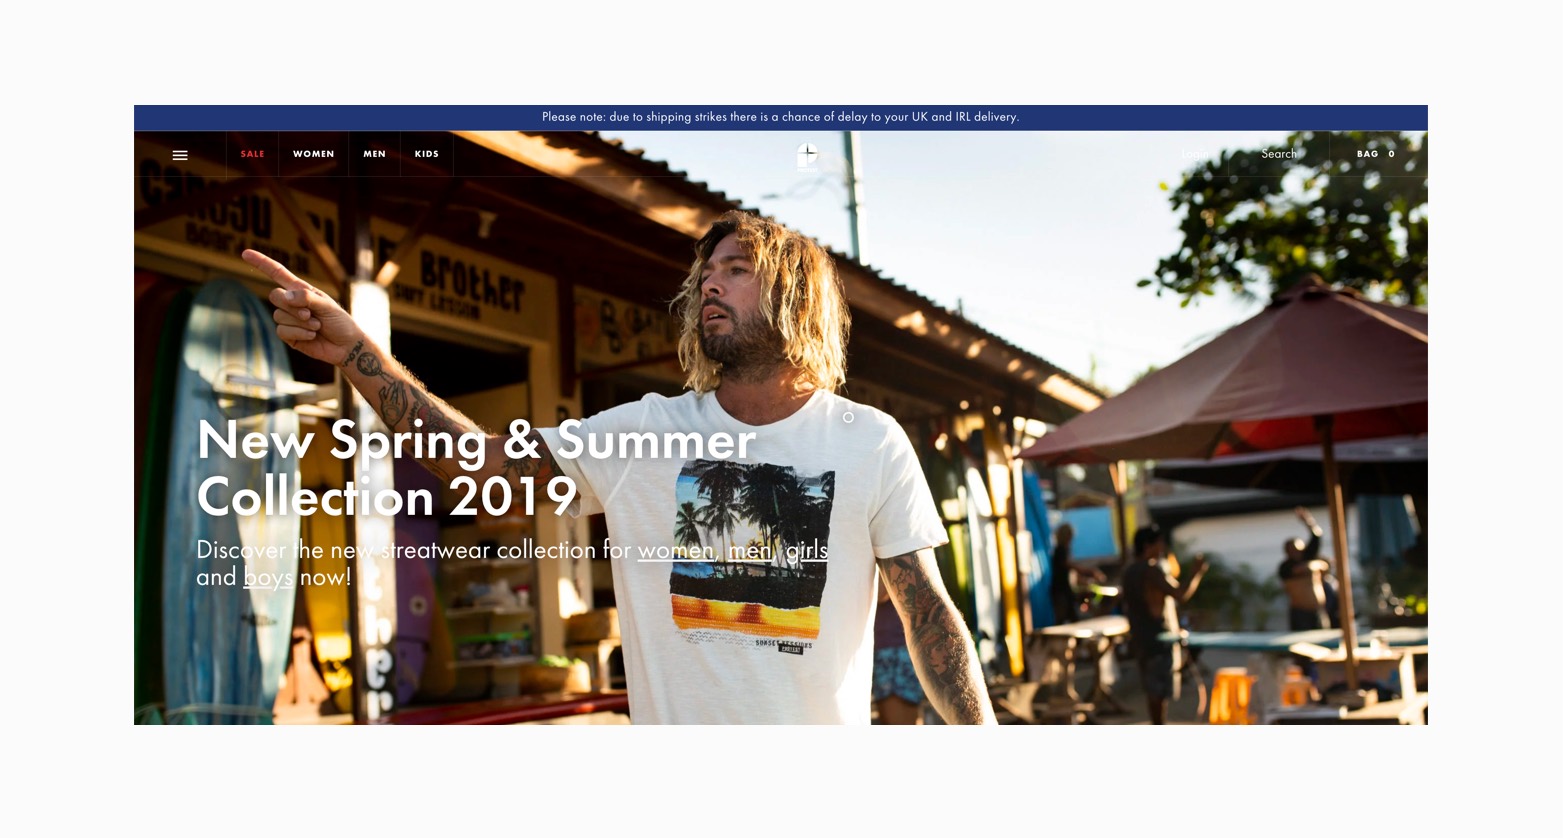1563x838 pixels.
Task: Go to the KIDS section
Action: (x=427, y=154)
